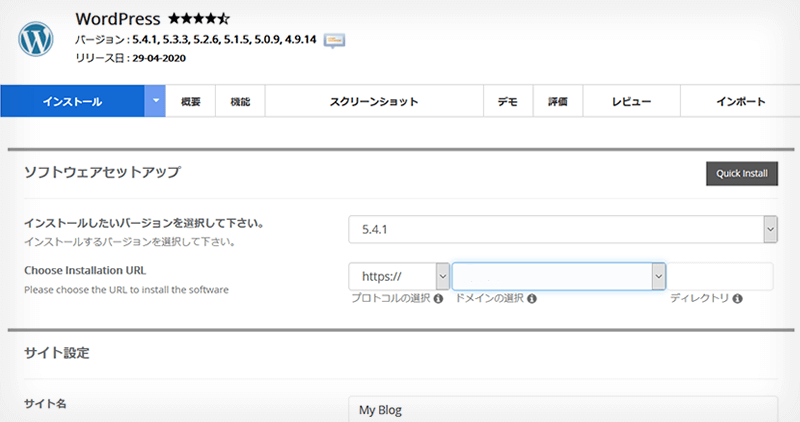Click the WordPress logo icon
Viewport: 800px width, 422px height.
pos(36,39)
